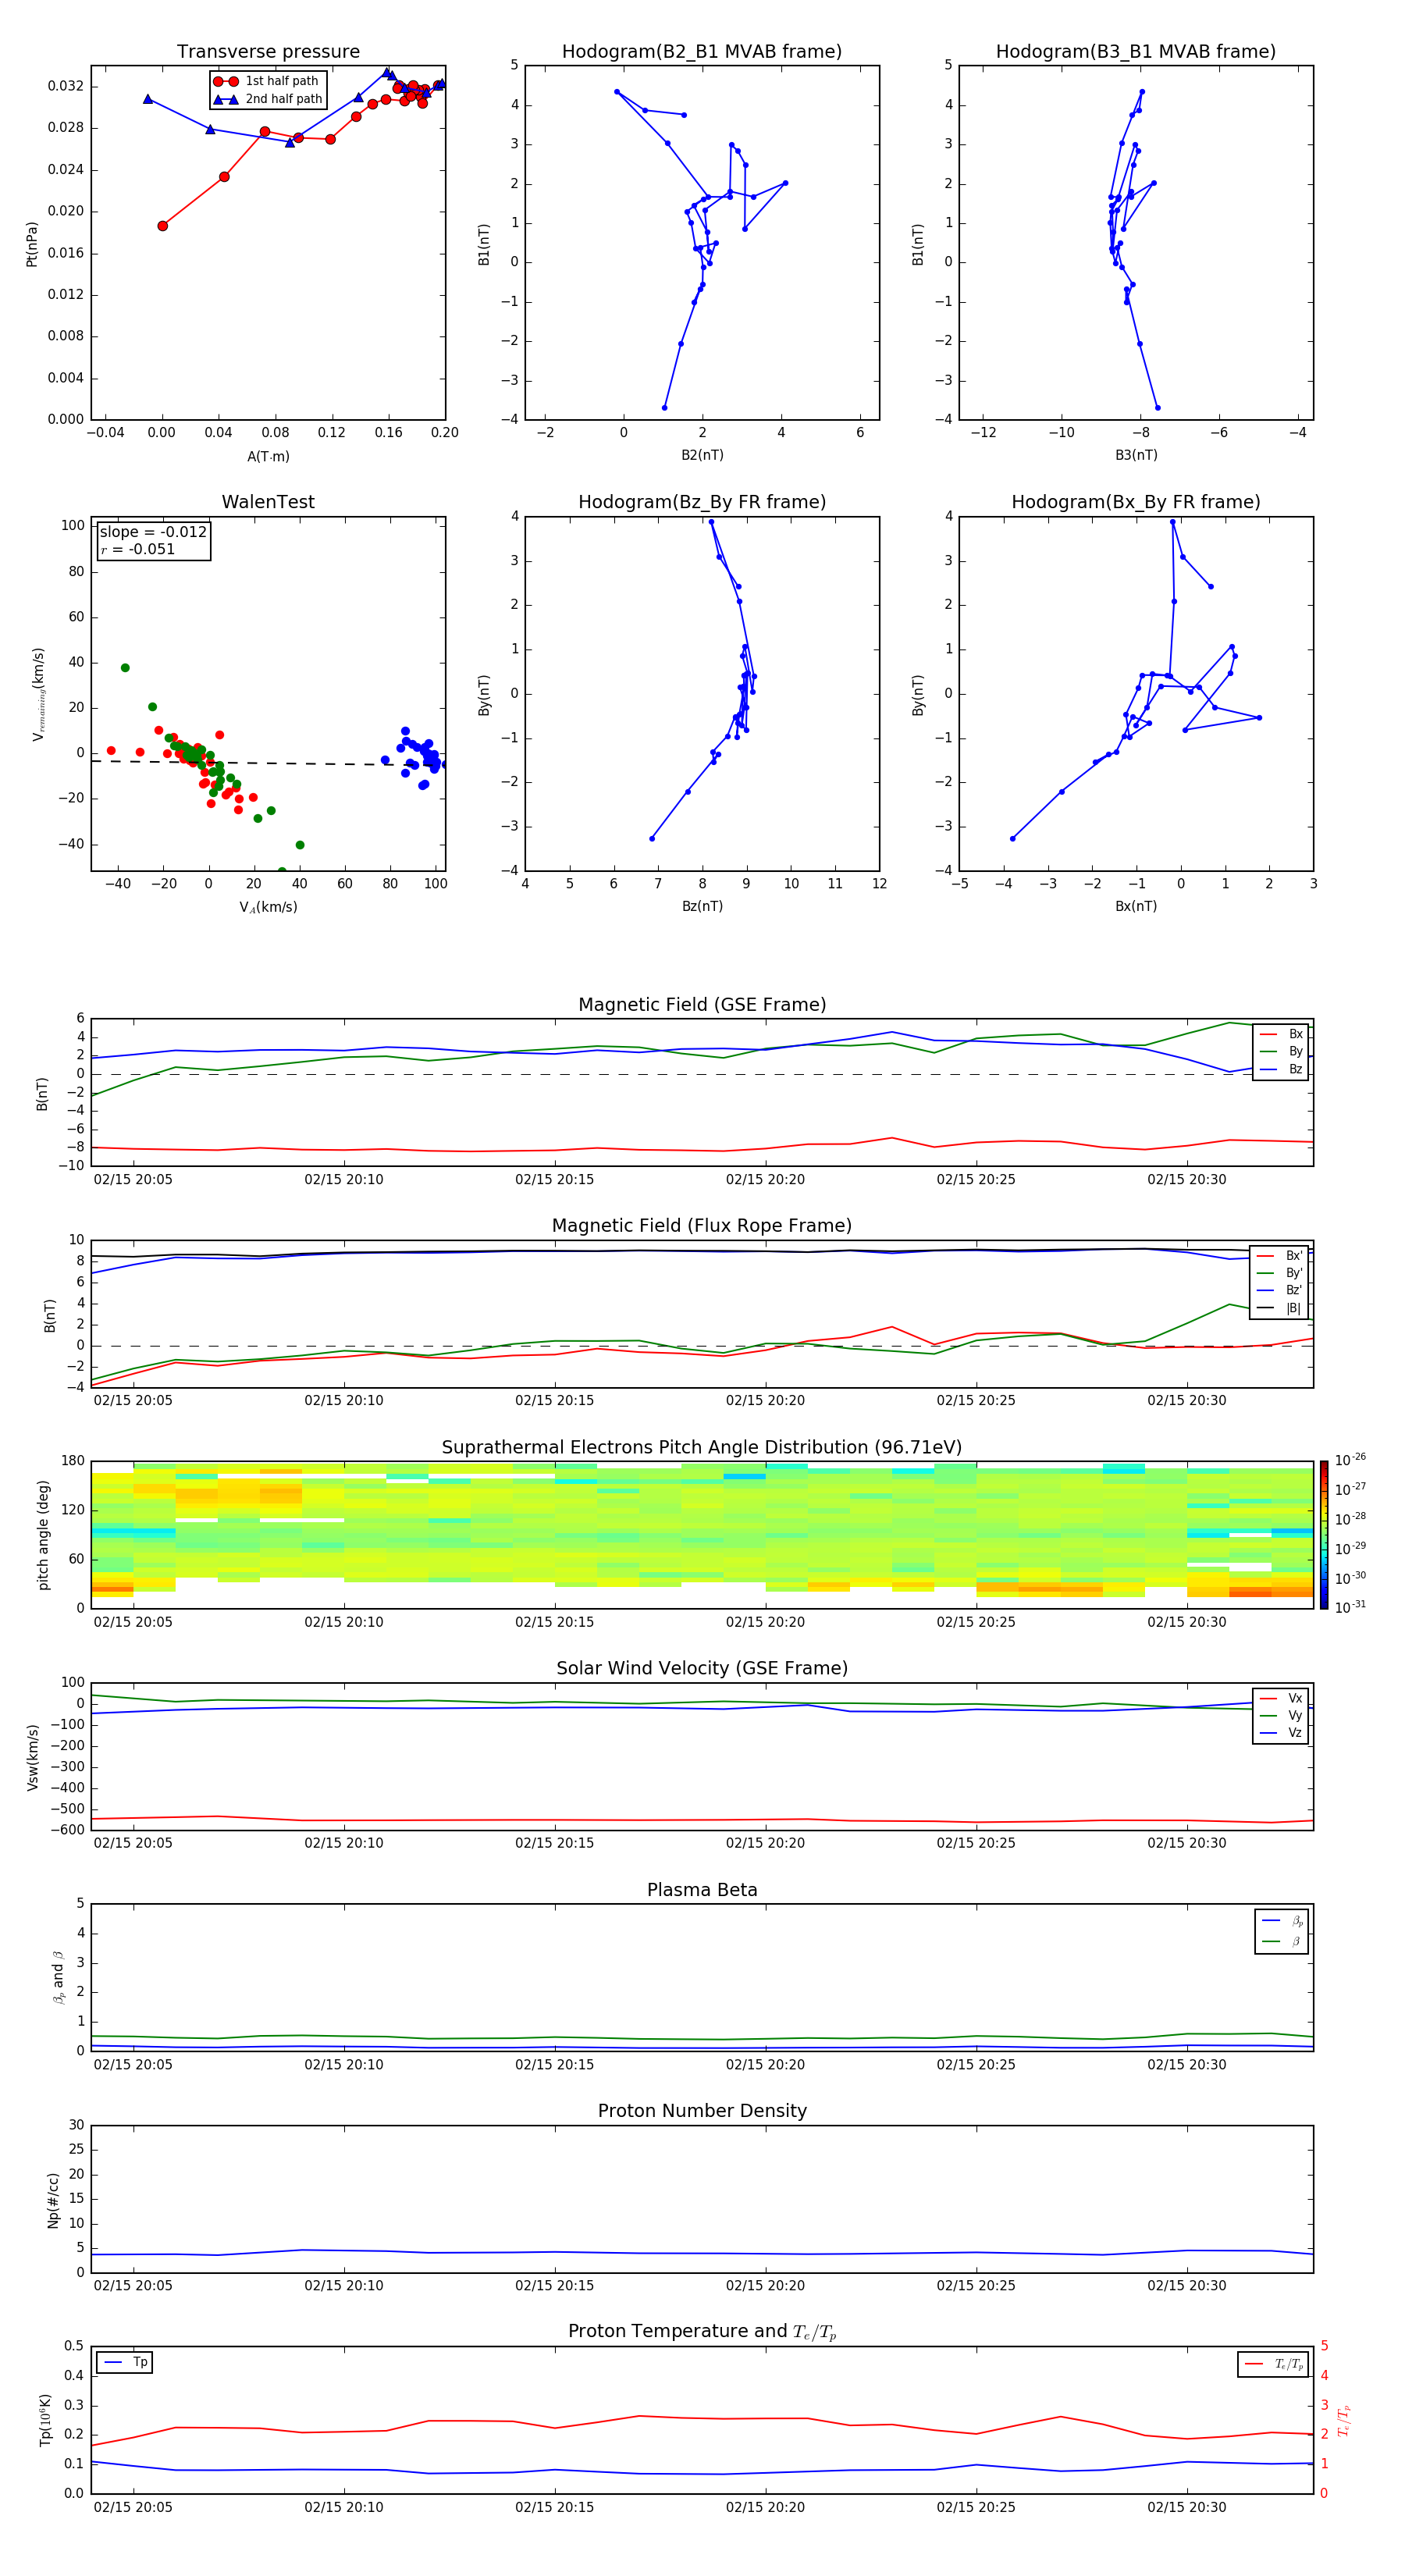Image resolution: width=1405 pixels, height=2576 pixels.
Task: Click the 'Proton Number Density' title
Action: (x=702, y=2111)
